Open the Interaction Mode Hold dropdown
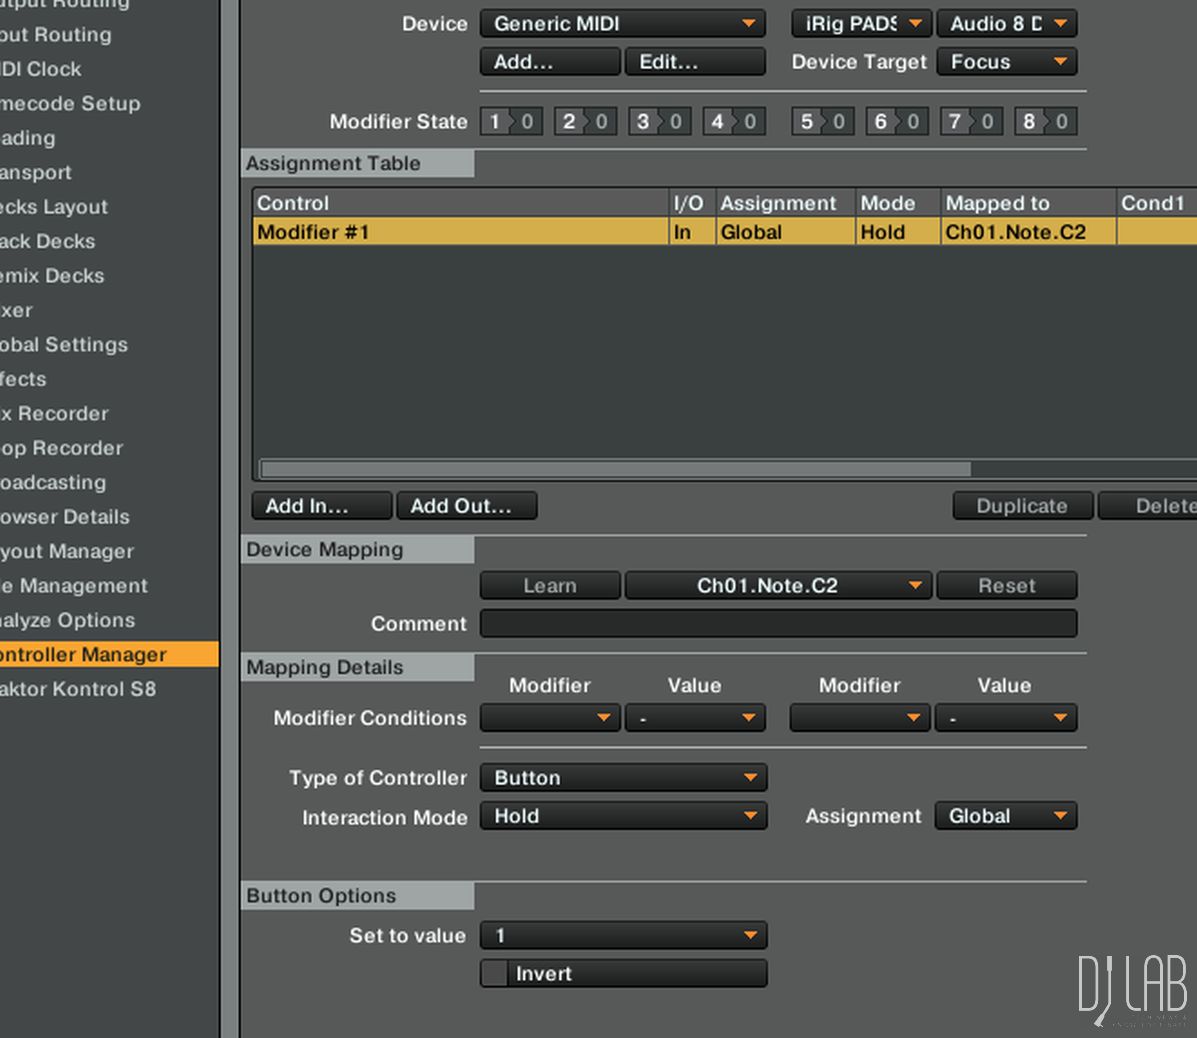Screen dimensions: 1197x1038 coord(623,817)
